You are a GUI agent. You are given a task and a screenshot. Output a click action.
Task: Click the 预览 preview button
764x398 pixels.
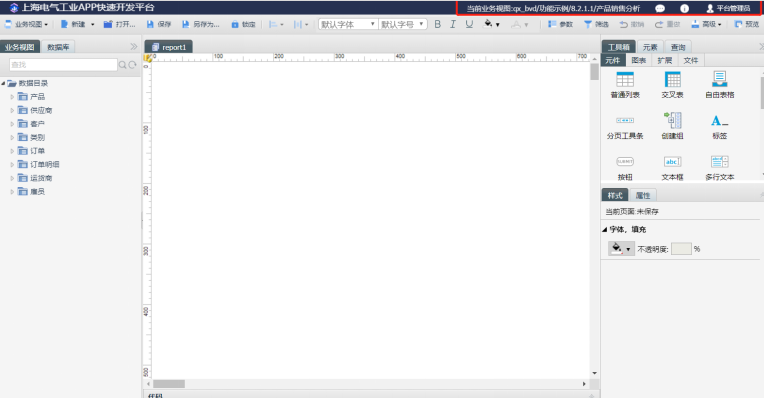click(747, 24)
